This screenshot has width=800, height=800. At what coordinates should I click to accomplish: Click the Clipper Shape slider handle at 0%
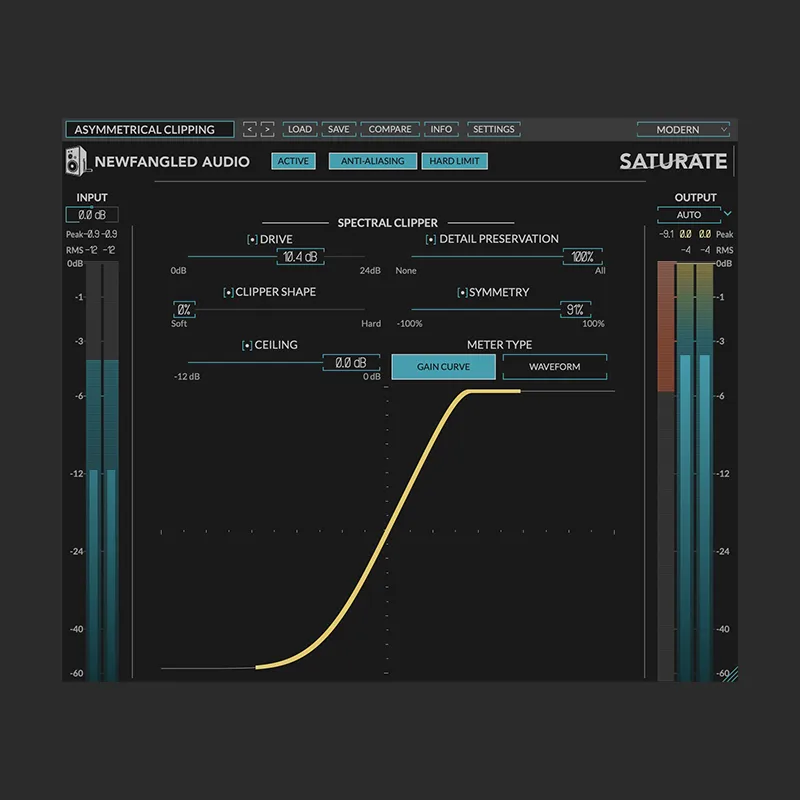pos(184,310)
